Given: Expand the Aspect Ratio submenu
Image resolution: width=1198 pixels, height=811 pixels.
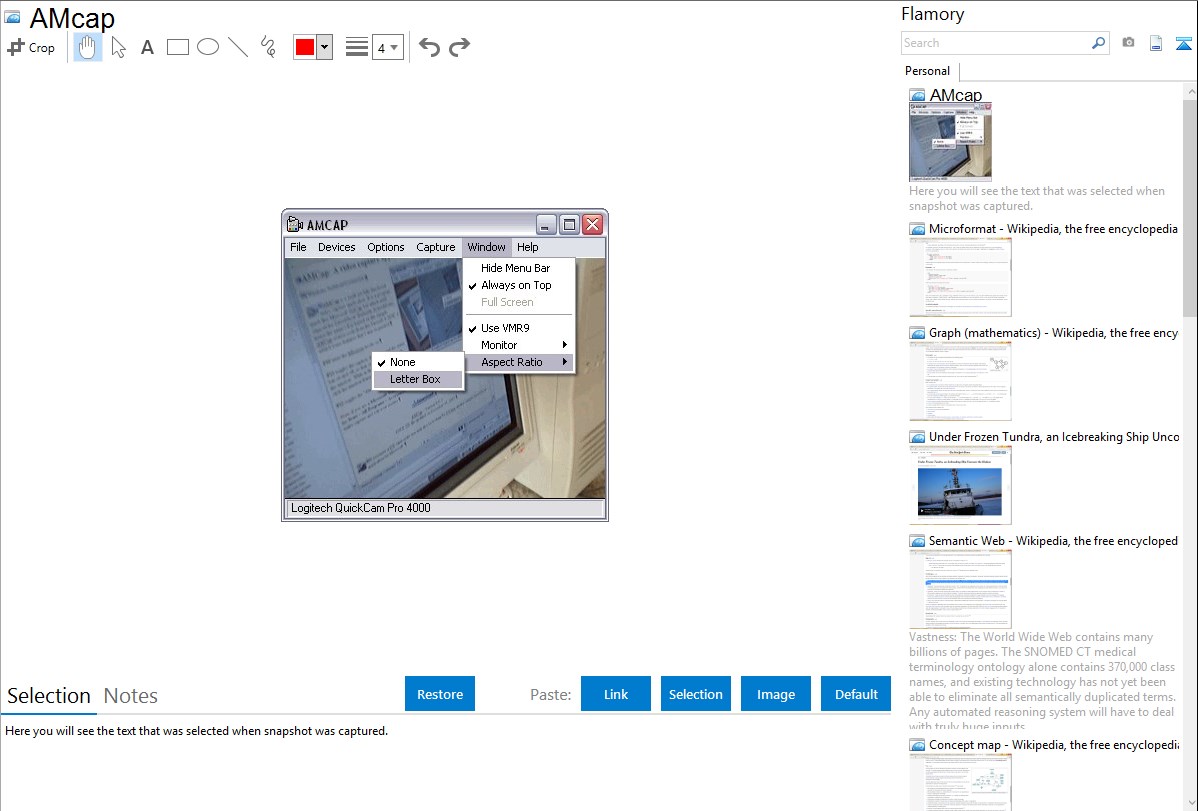Looking at the screenshot, I should 519,362.
